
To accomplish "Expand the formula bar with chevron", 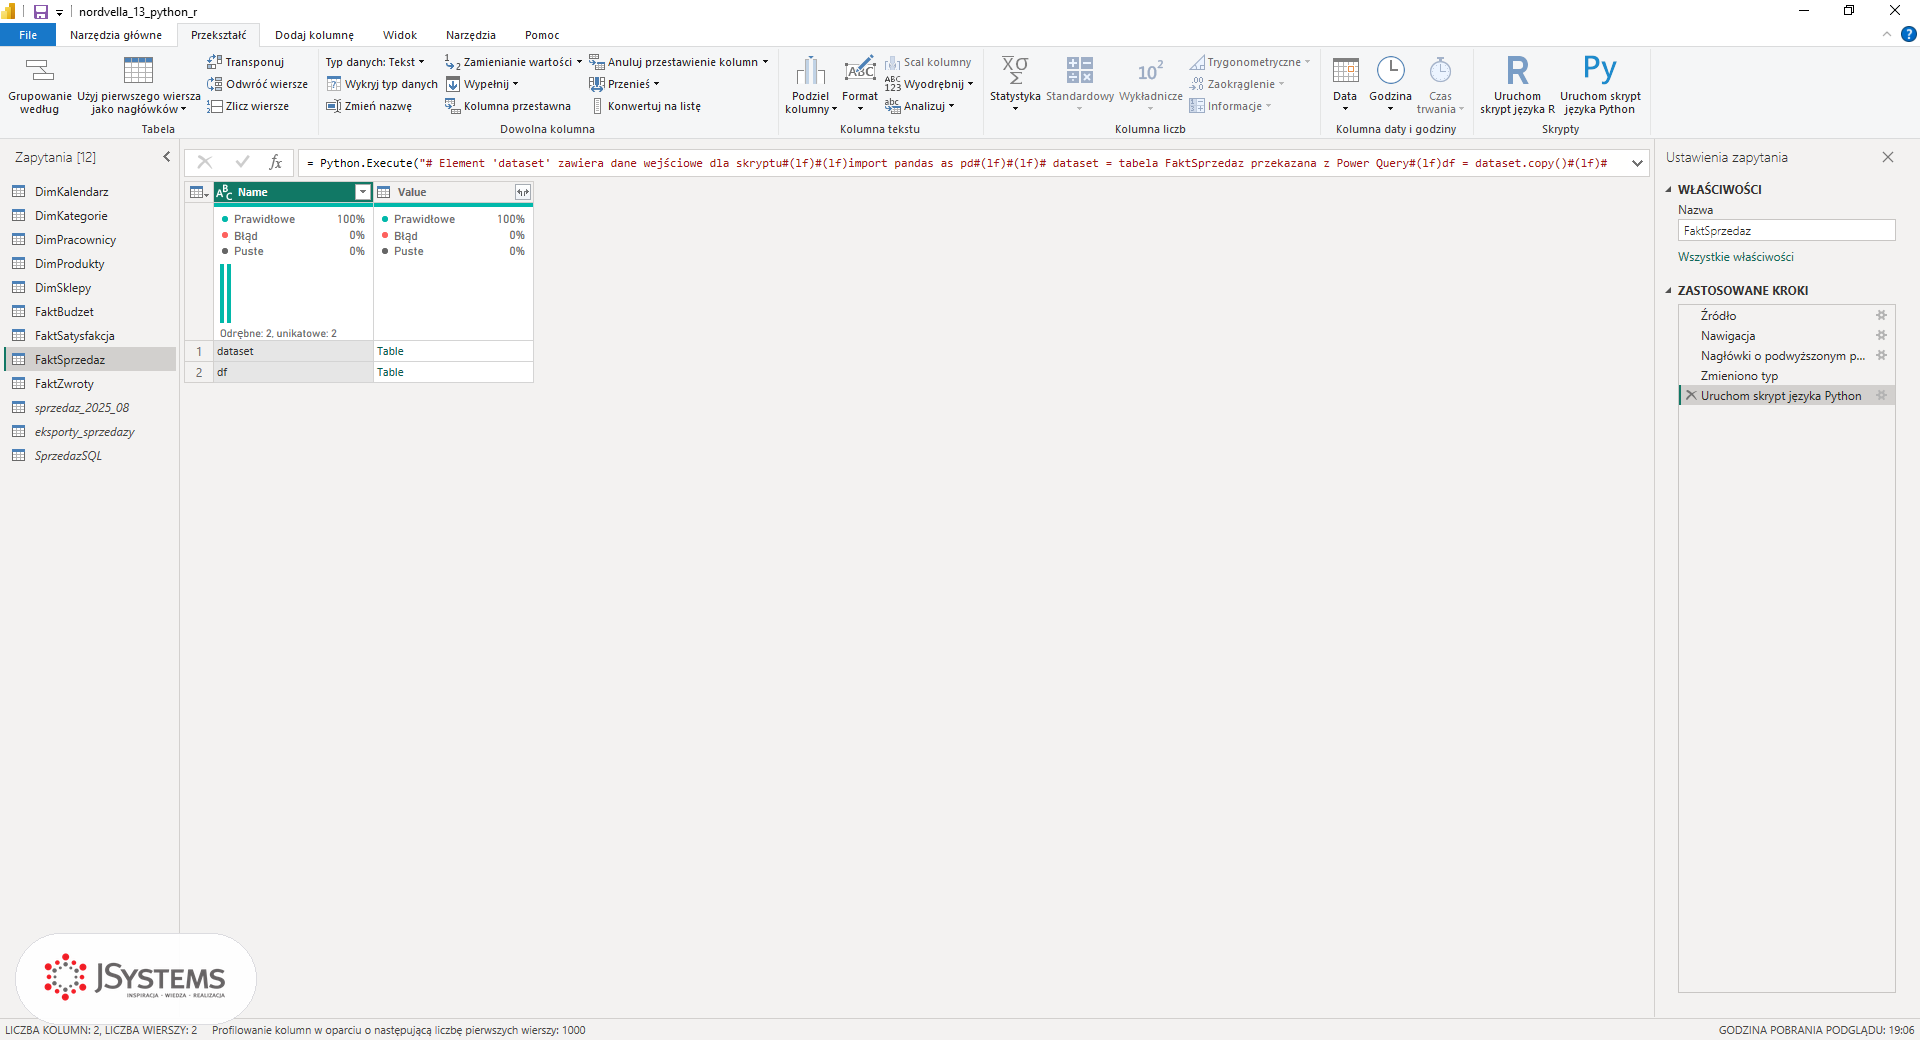I will tap(1637, 162).
